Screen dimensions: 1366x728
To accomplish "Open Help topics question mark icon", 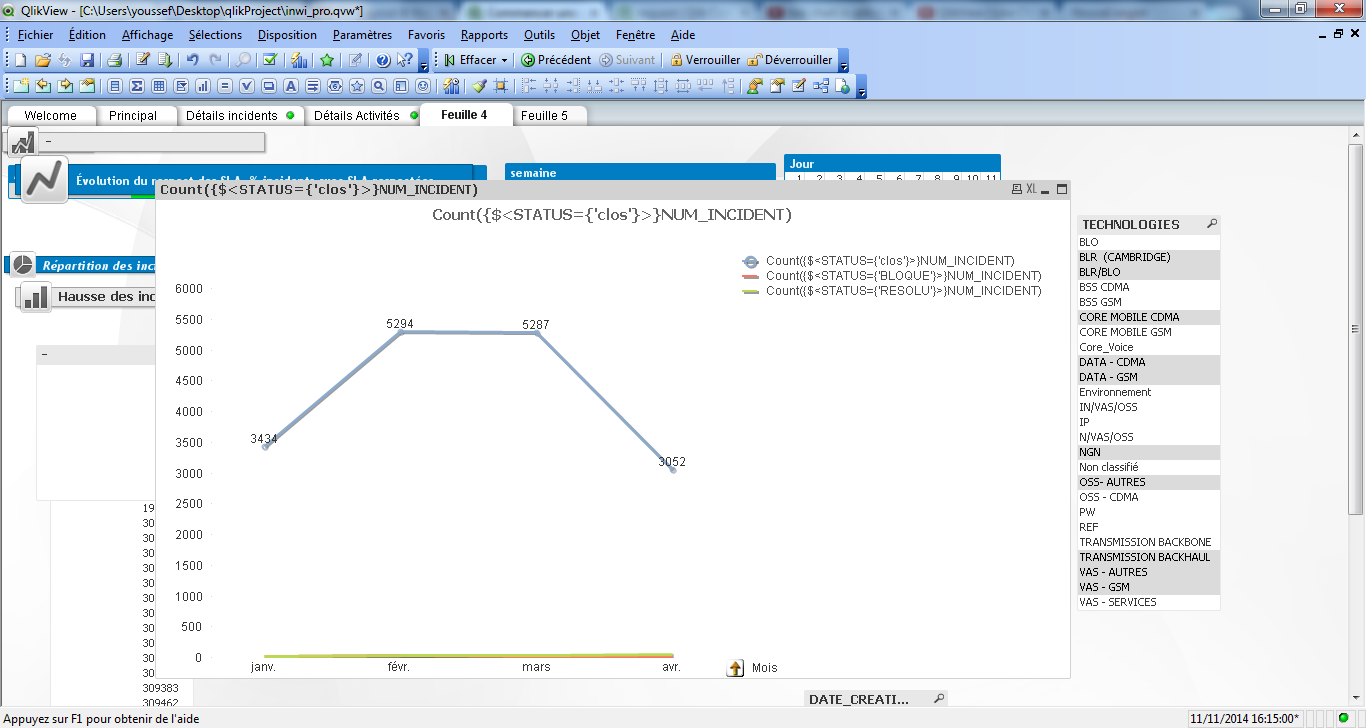I will click(x=383, y=60).
